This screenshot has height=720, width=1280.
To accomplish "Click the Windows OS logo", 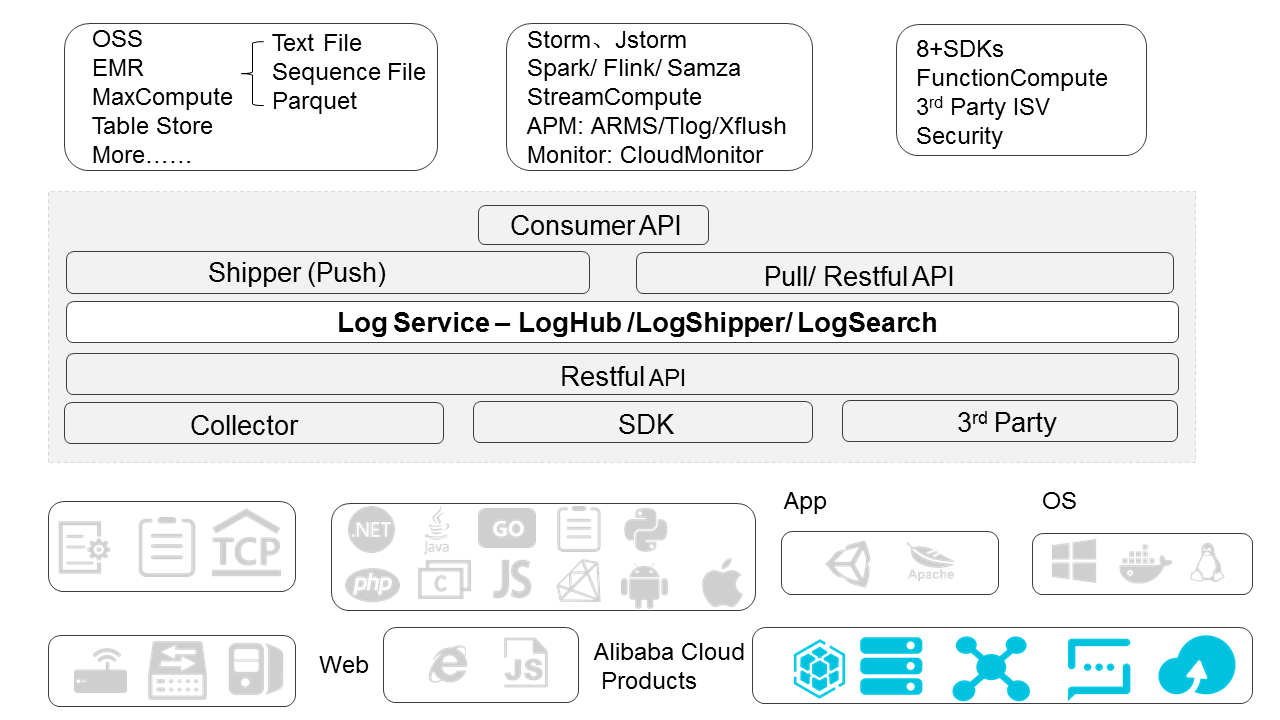I will pos(1073,562).
